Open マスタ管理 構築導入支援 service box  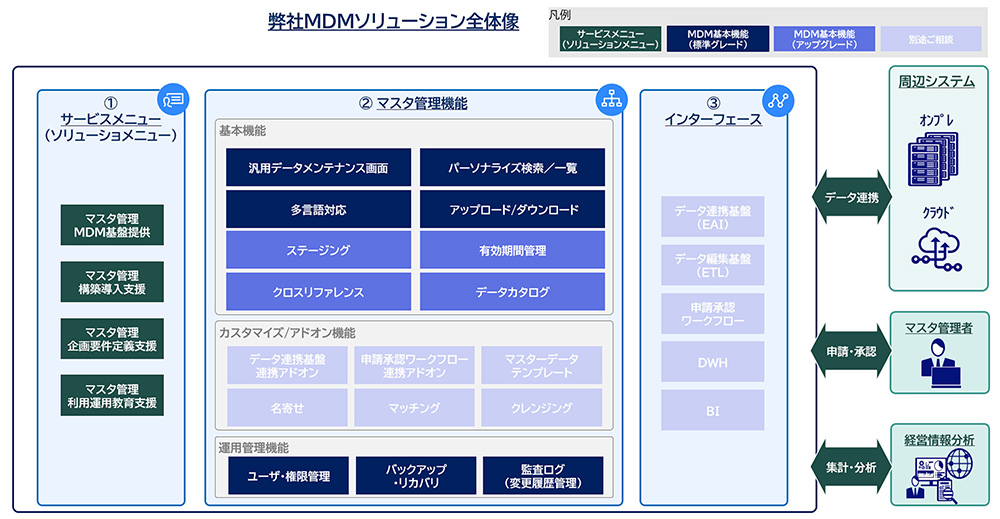(112, 282)
